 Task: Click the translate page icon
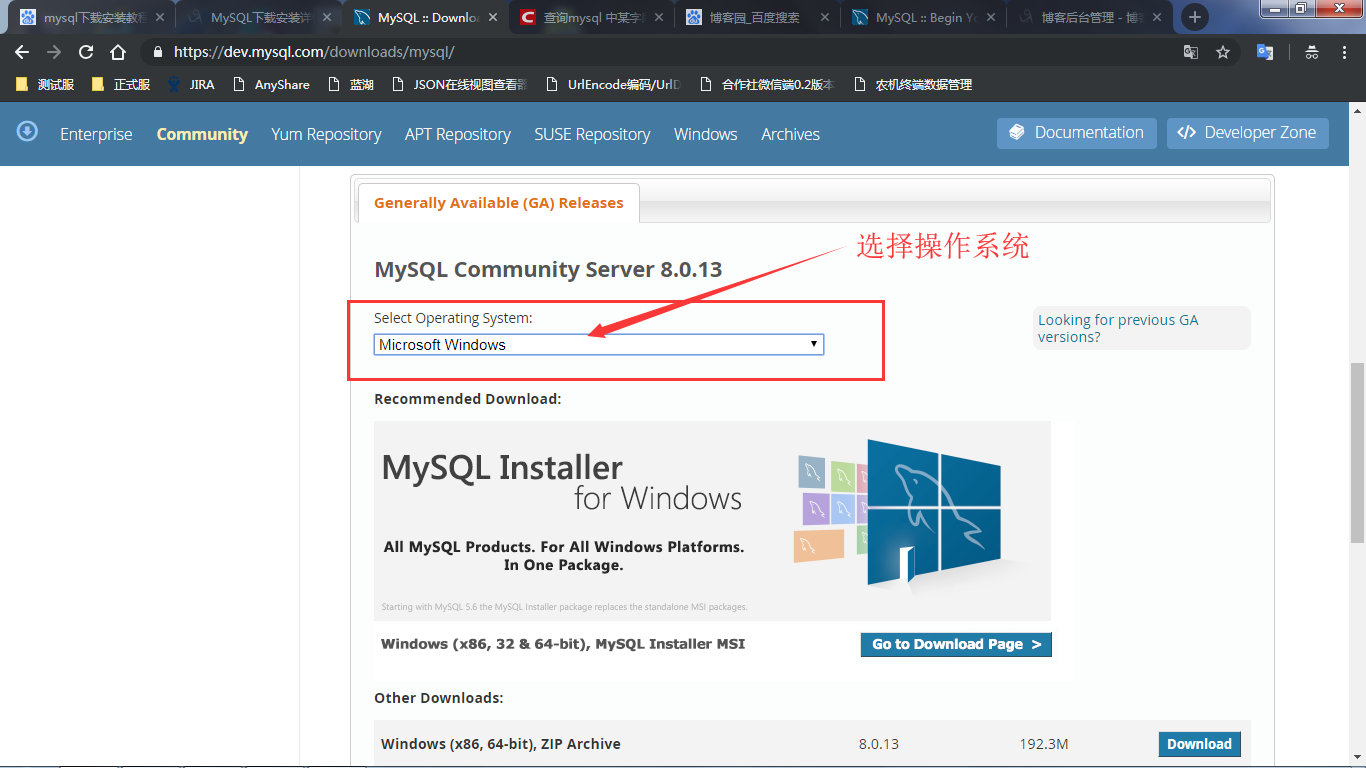(x=1190, y=52)
